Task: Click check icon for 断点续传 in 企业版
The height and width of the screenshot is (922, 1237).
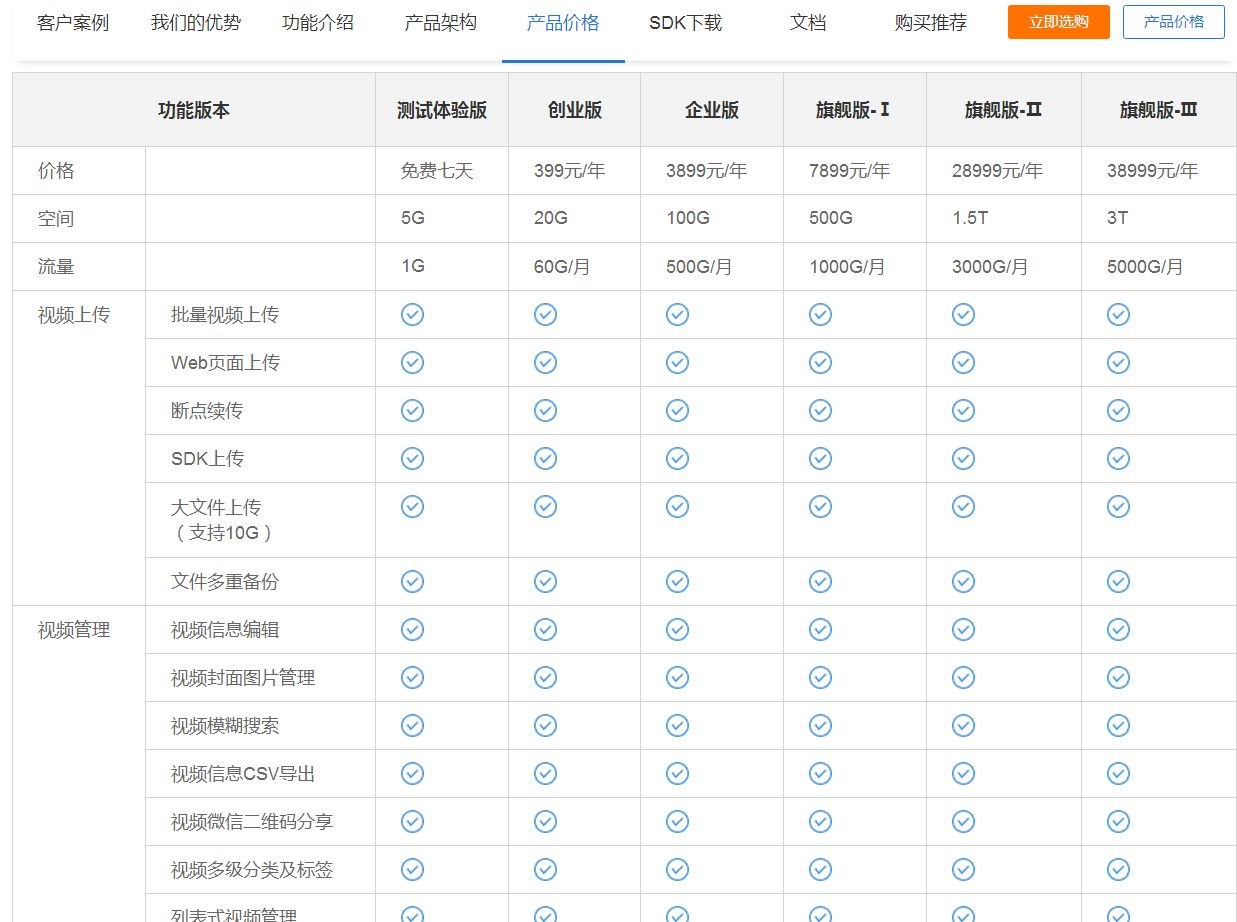Action: [x=677, y=411]
